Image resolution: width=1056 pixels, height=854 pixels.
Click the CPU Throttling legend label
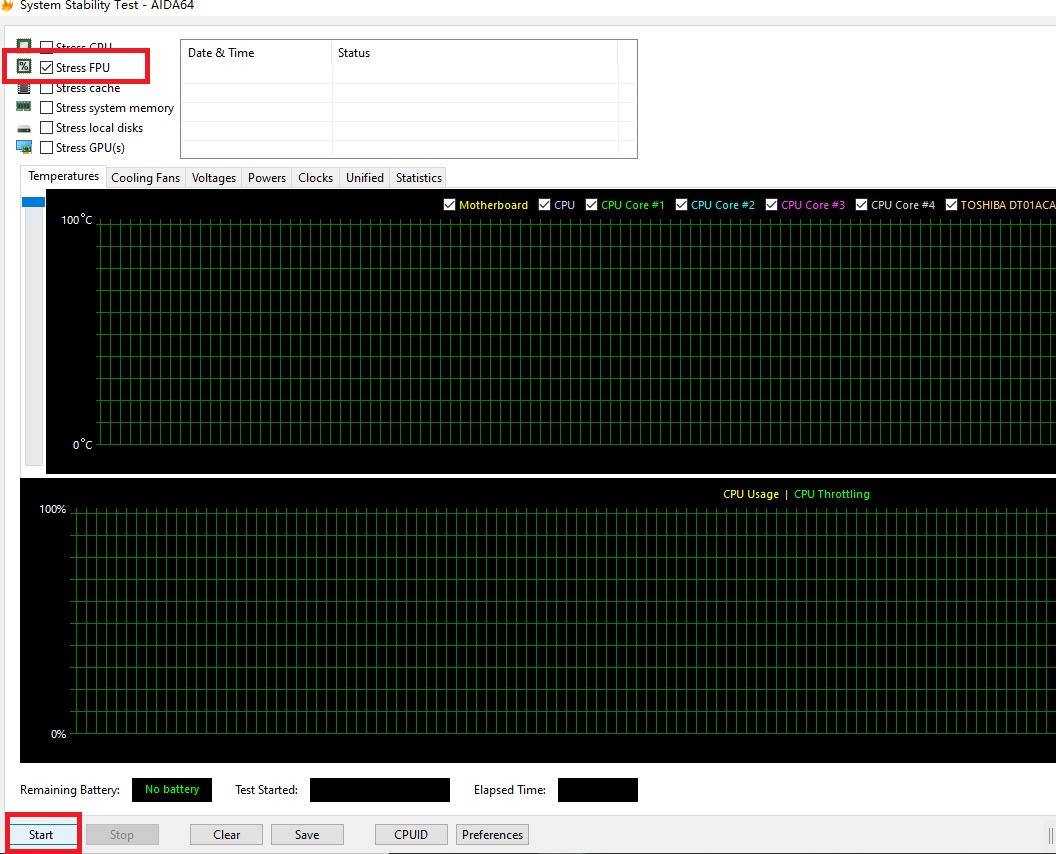coord(832,494)
